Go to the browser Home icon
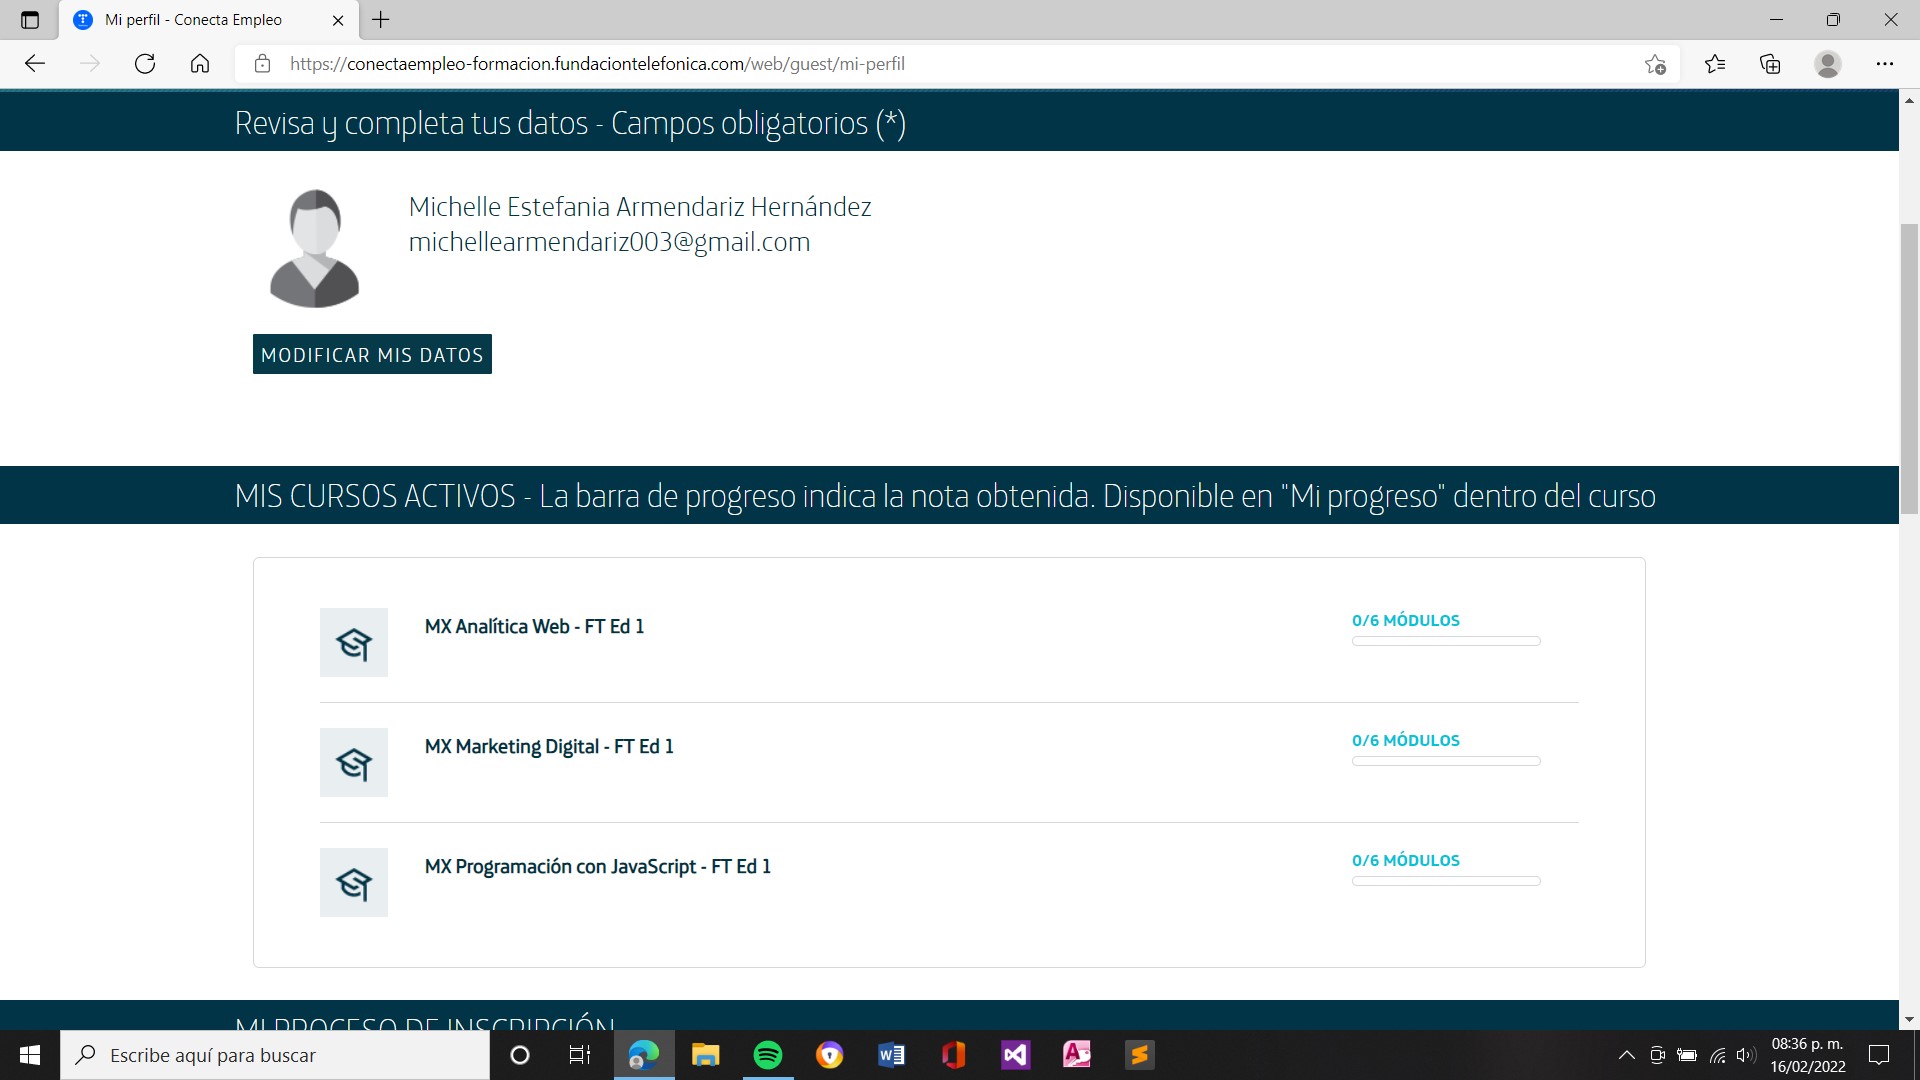This screenshot has height=1080, width=1920. (200, 64)
